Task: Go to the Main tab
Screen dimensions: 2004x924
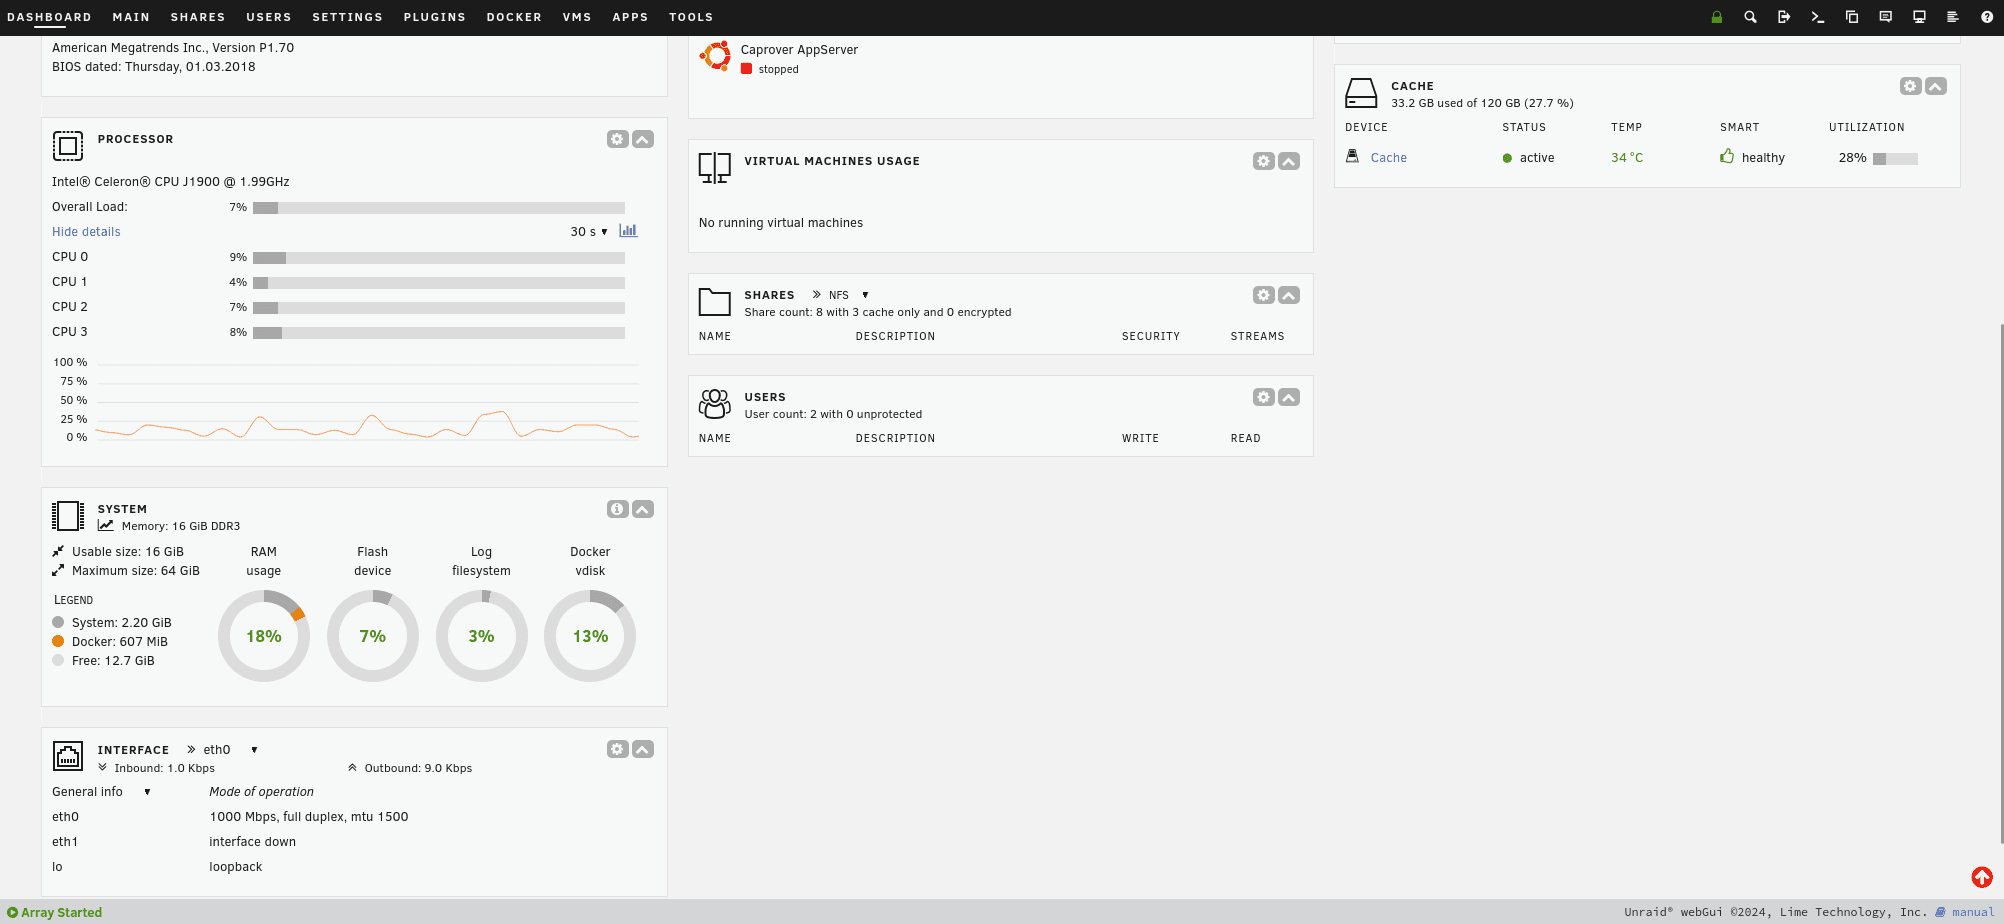Action: [131, 17]
